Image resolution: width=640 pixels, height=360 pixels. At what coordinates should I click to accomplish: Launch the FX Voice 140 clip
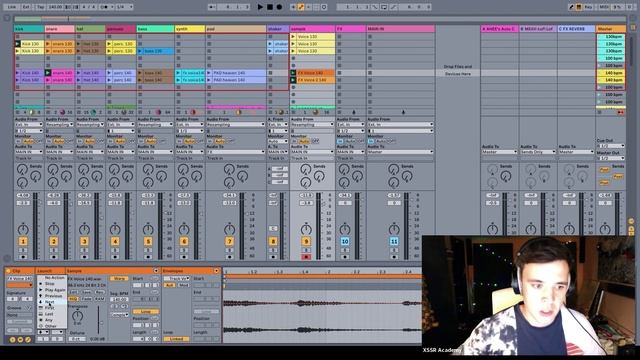click(x=293, y=73)
